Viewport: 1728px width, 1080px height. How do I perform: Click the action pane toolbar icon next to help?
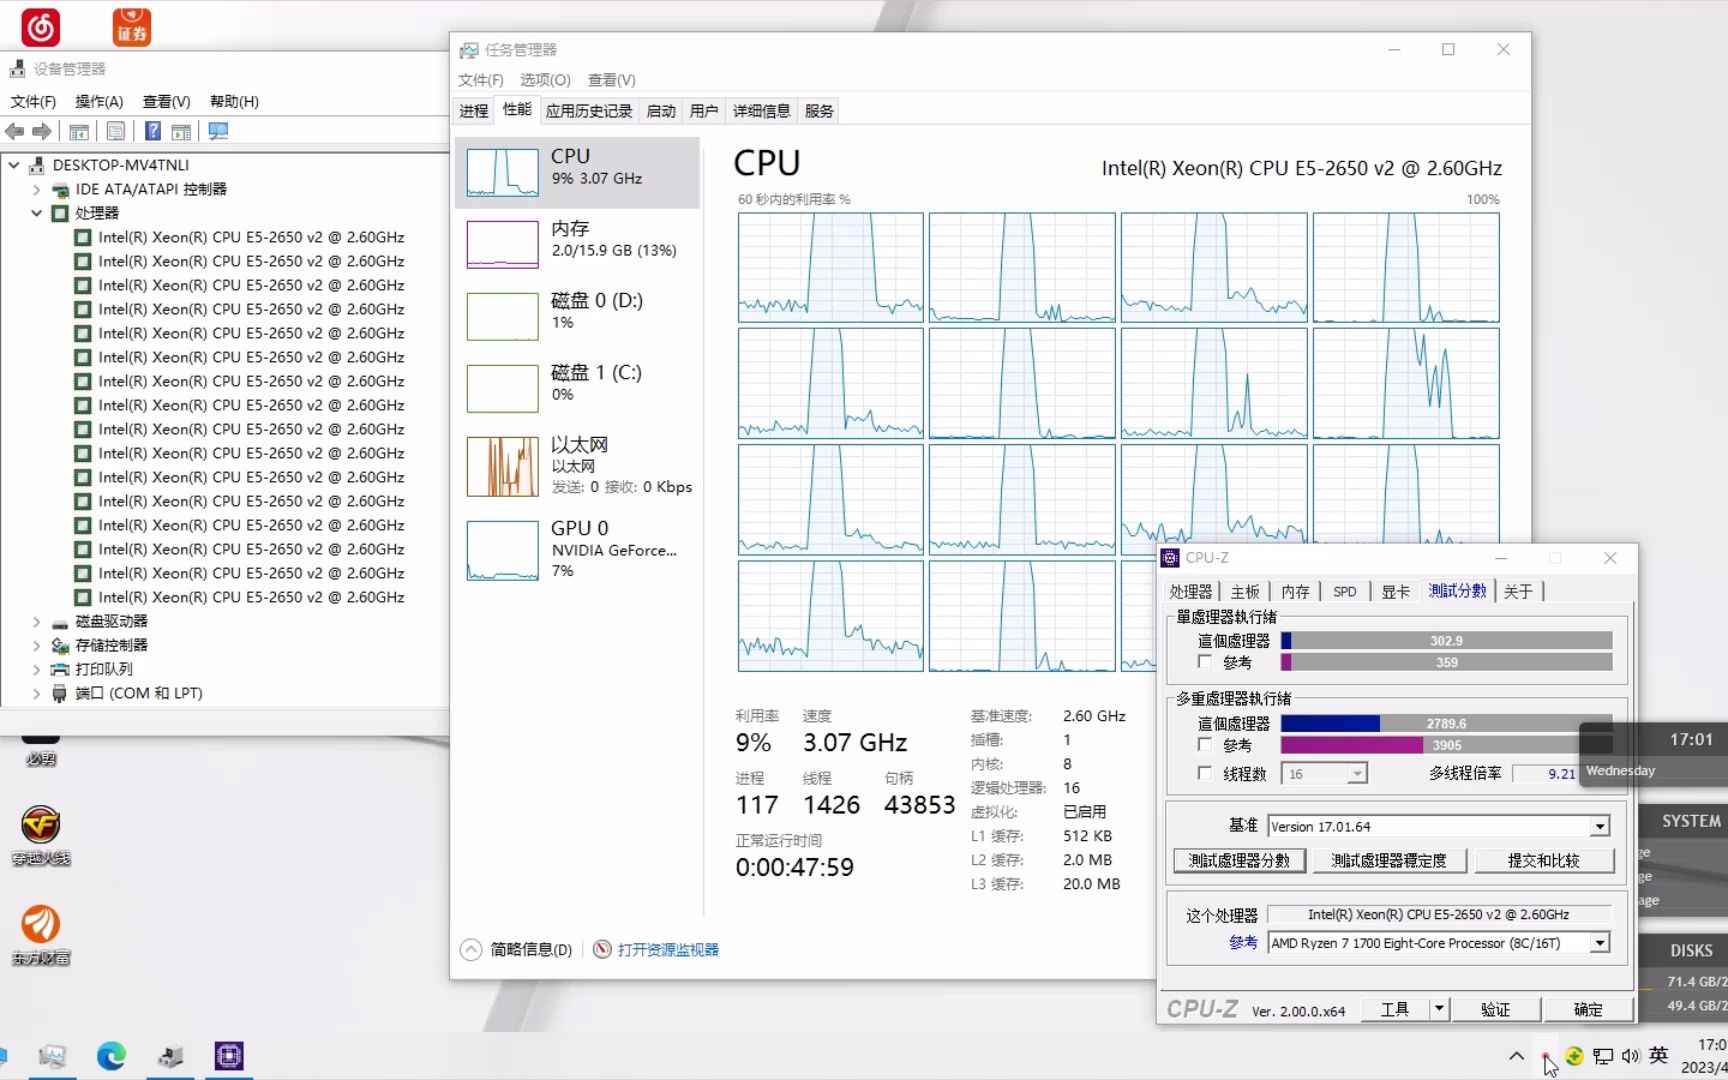(x=181, y=131)
